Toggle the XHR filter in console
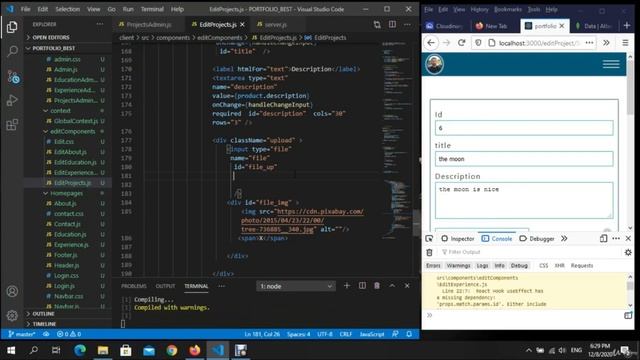 point(560,266)
